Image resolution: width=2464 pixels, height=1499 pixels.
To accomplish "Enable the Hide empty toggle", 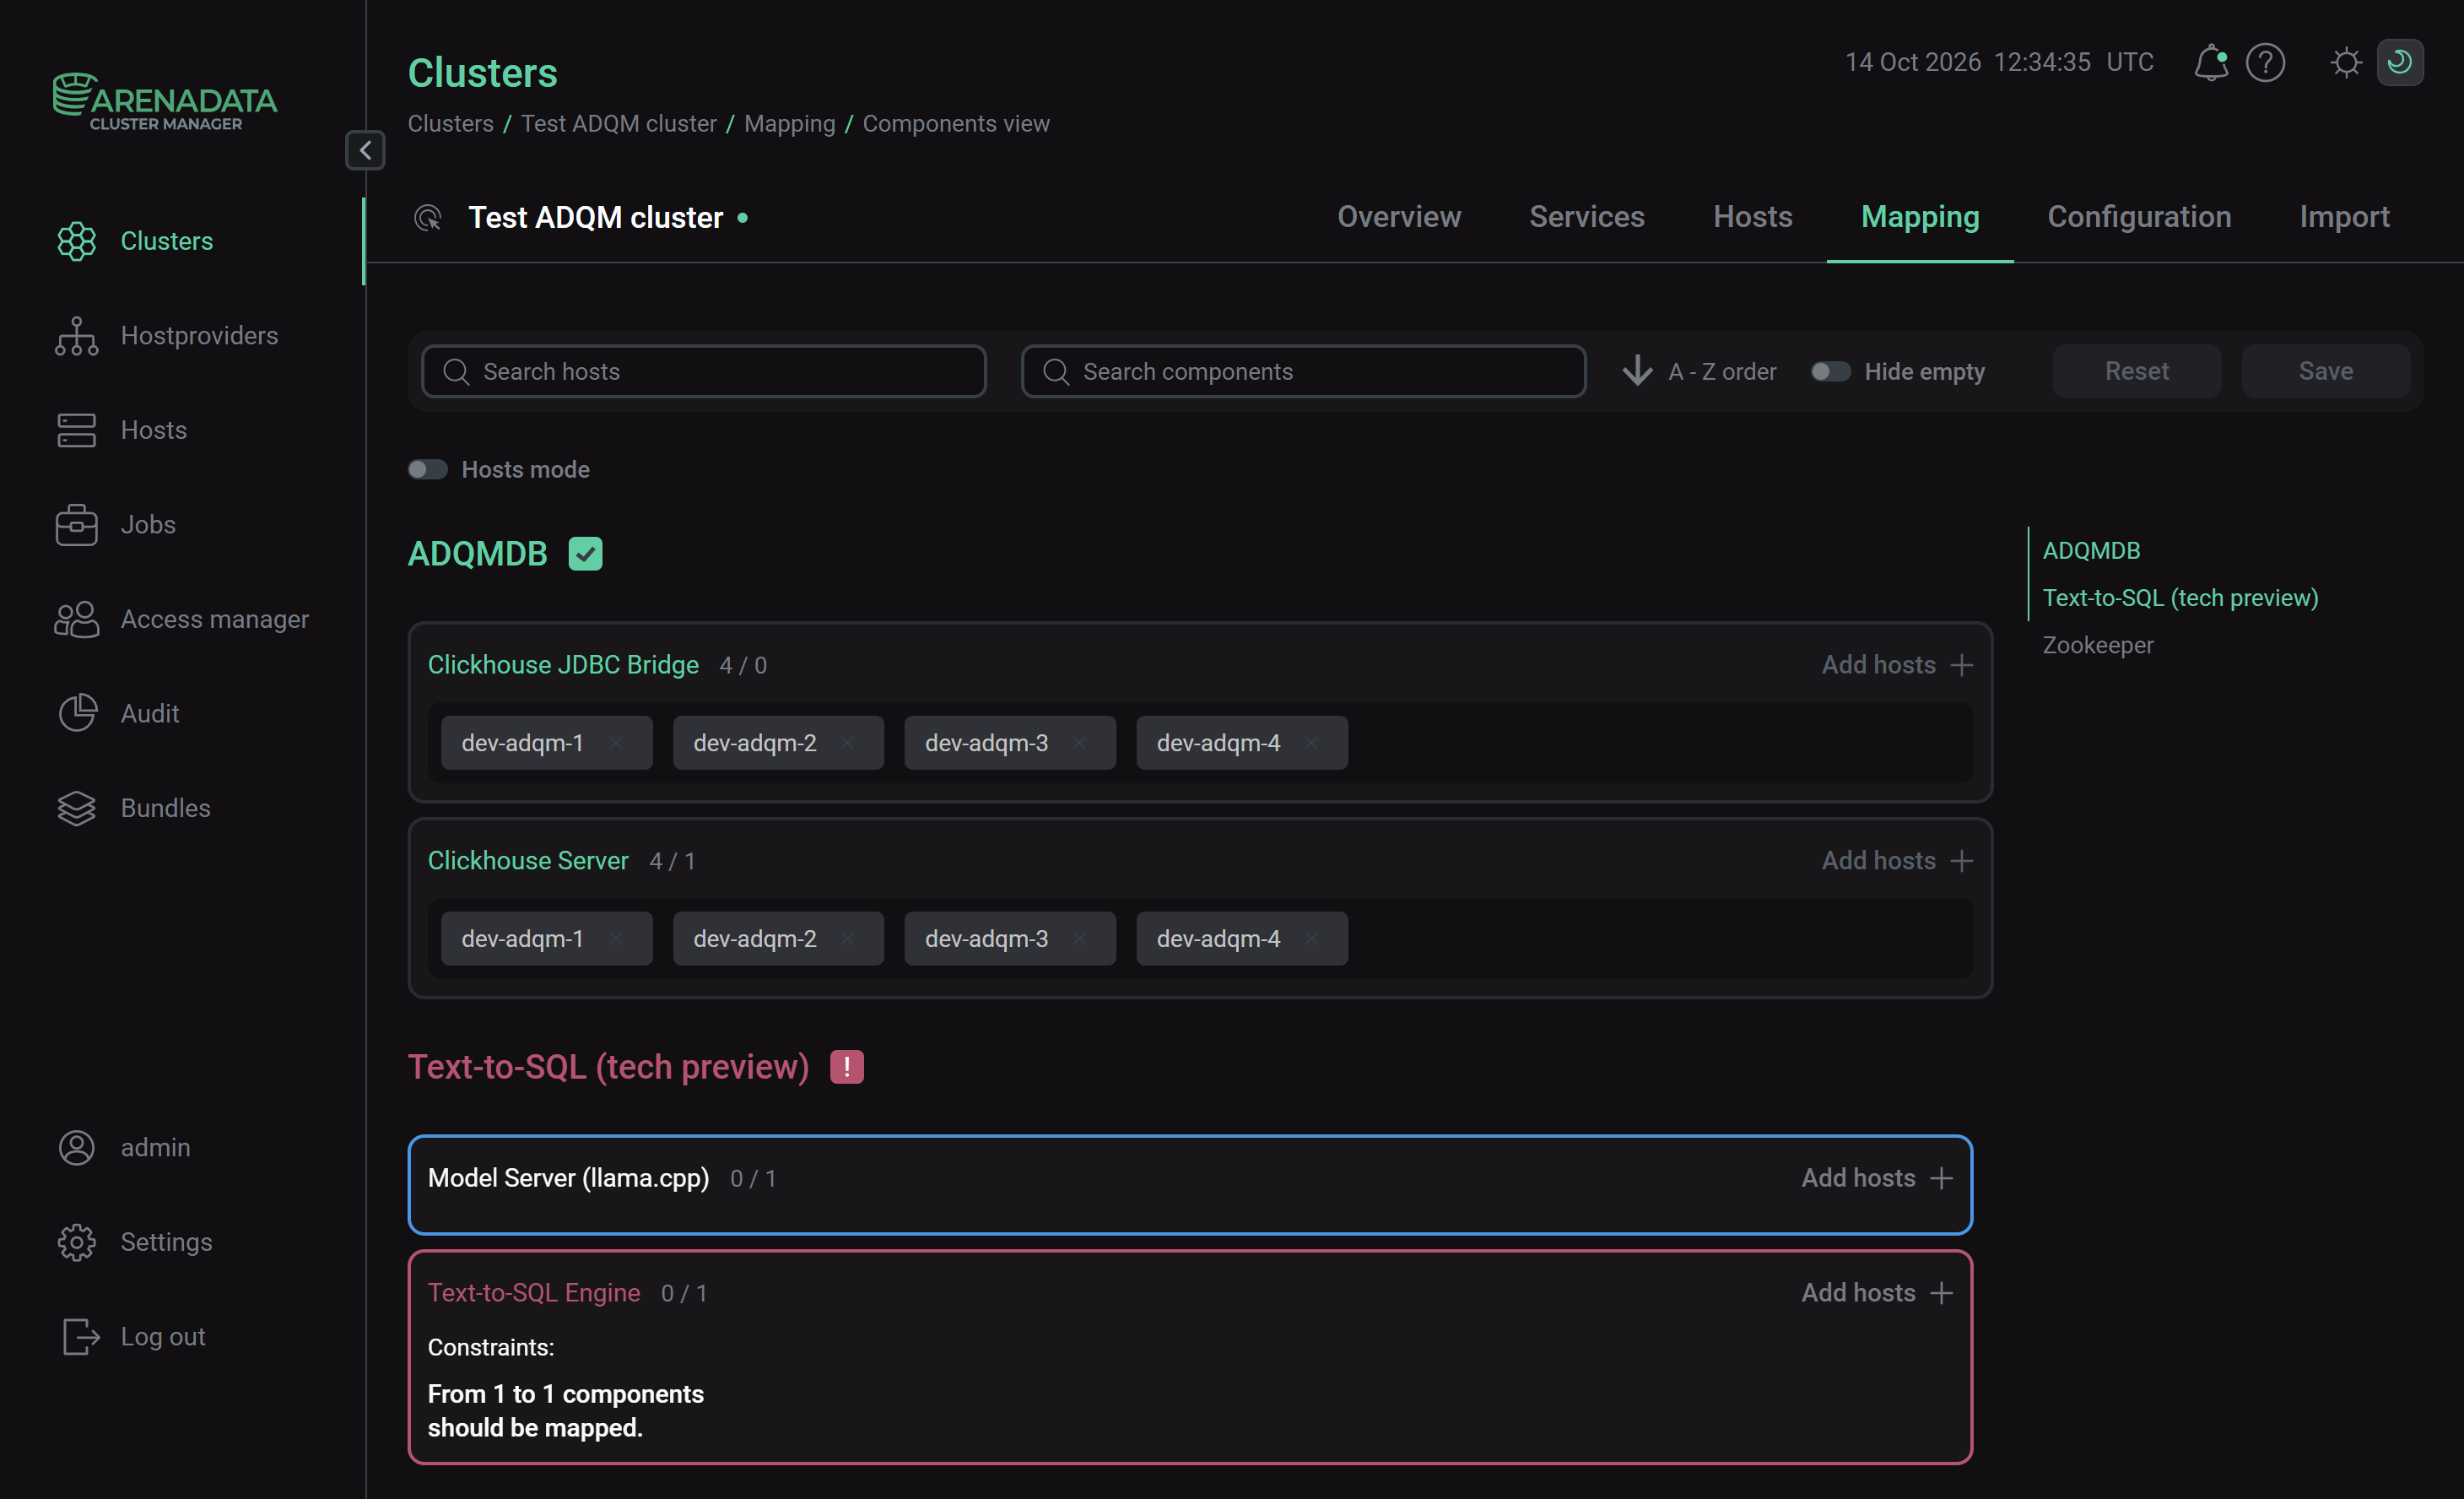I will (1830, 372).
